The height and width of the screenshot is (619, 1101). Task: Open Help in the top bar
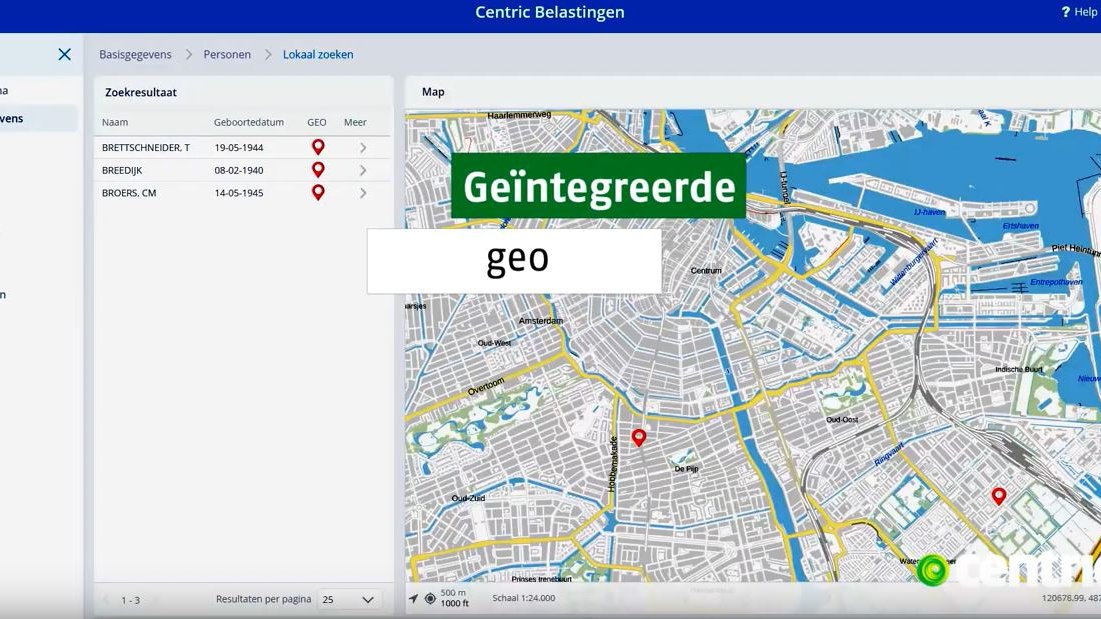(1081, 12)
